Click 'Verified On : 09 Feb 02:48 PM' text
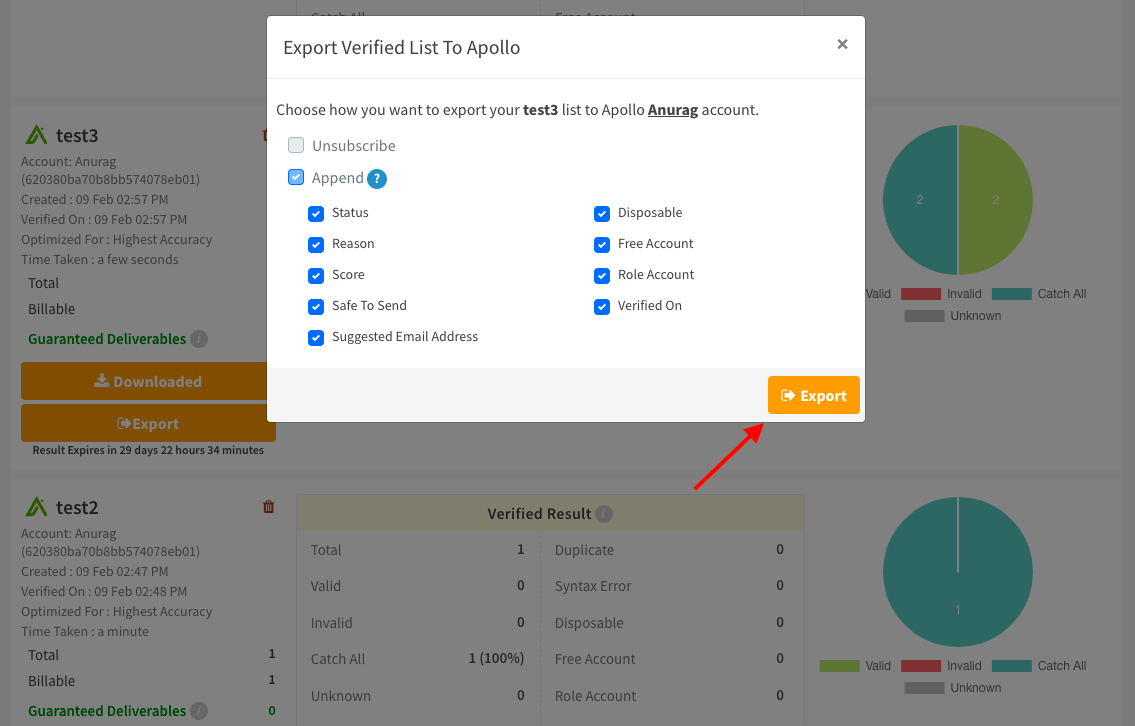The width and height of the screenshot is (1135, 726). pos(104,591)
